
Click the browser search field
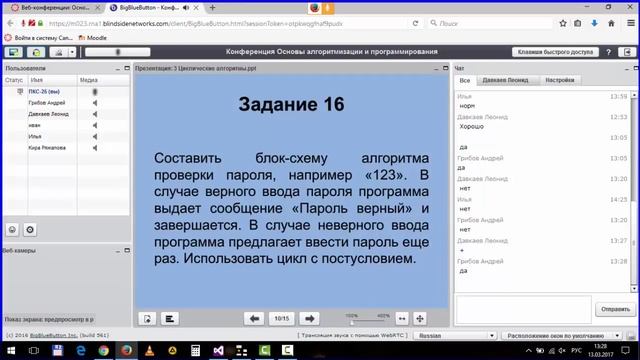click(490, 23)
